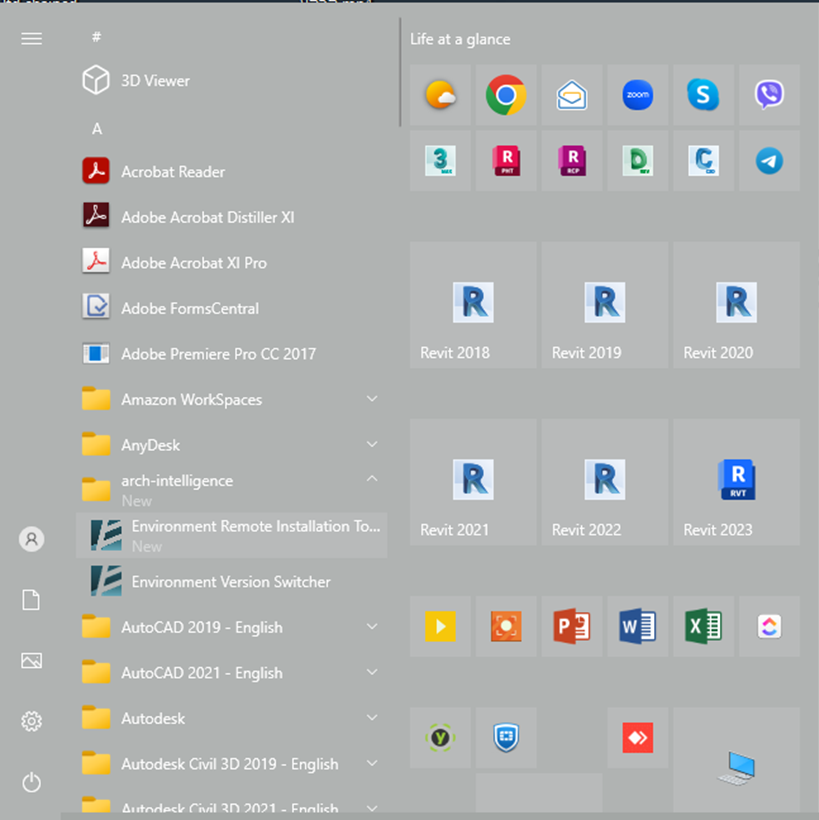Image resolution: width=819 pixels, height=820 pixels.
Task: Open the orange screen-capture tile
Action: pyautogui.click(x=506, y=626)
